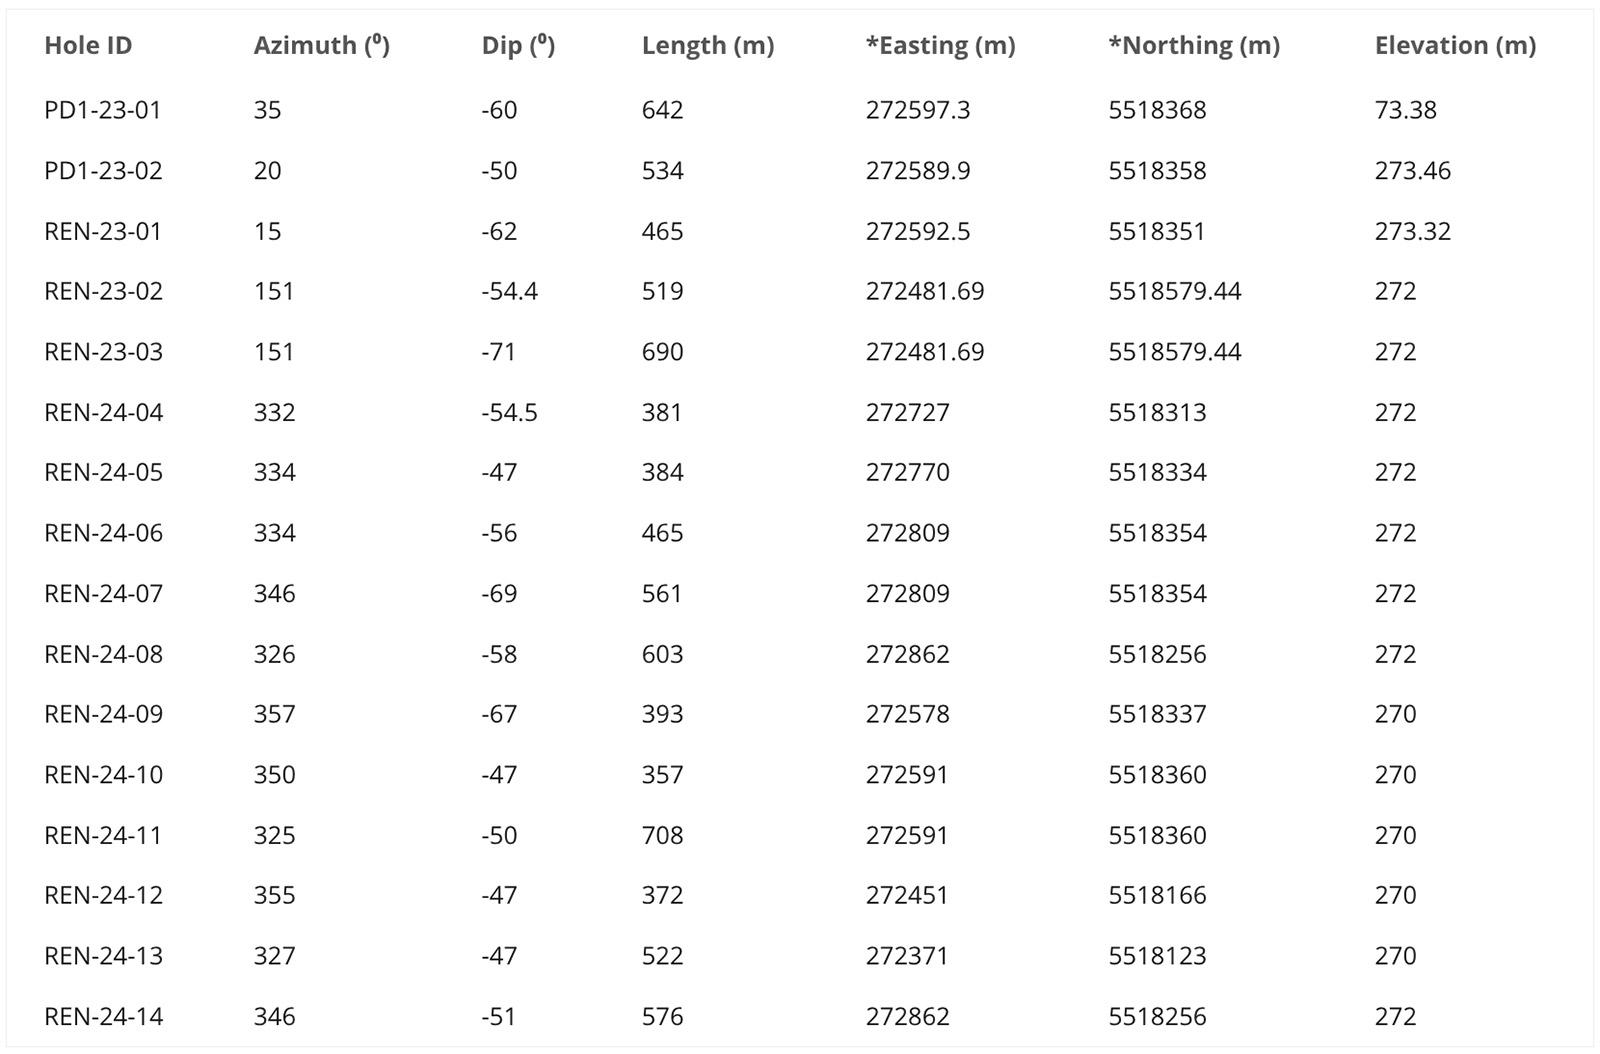Click the REN-24-09 hole ID cell
This screenshot has width=1600, height=1054.
(x=103, y=714)
